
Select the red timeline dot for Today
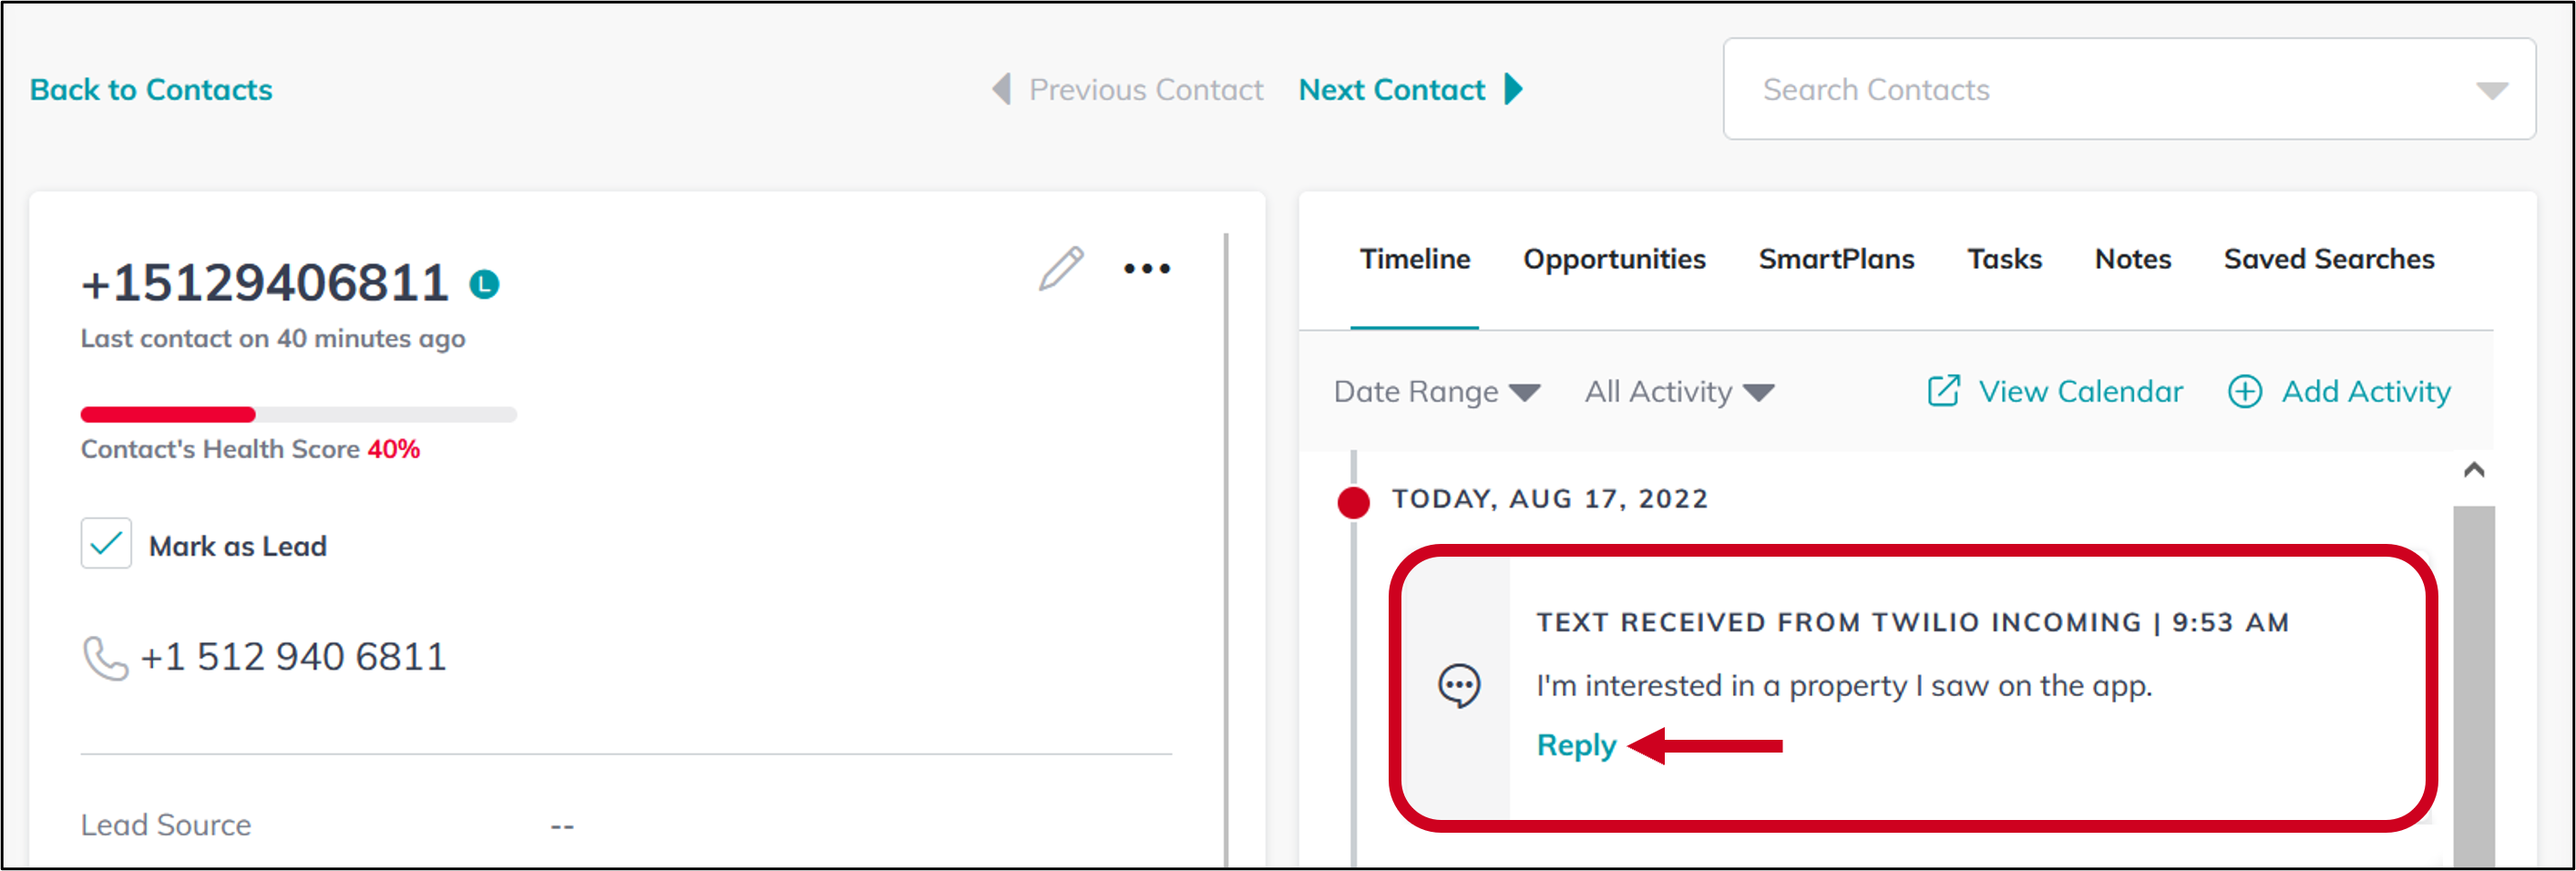[x=1353, y=503]
